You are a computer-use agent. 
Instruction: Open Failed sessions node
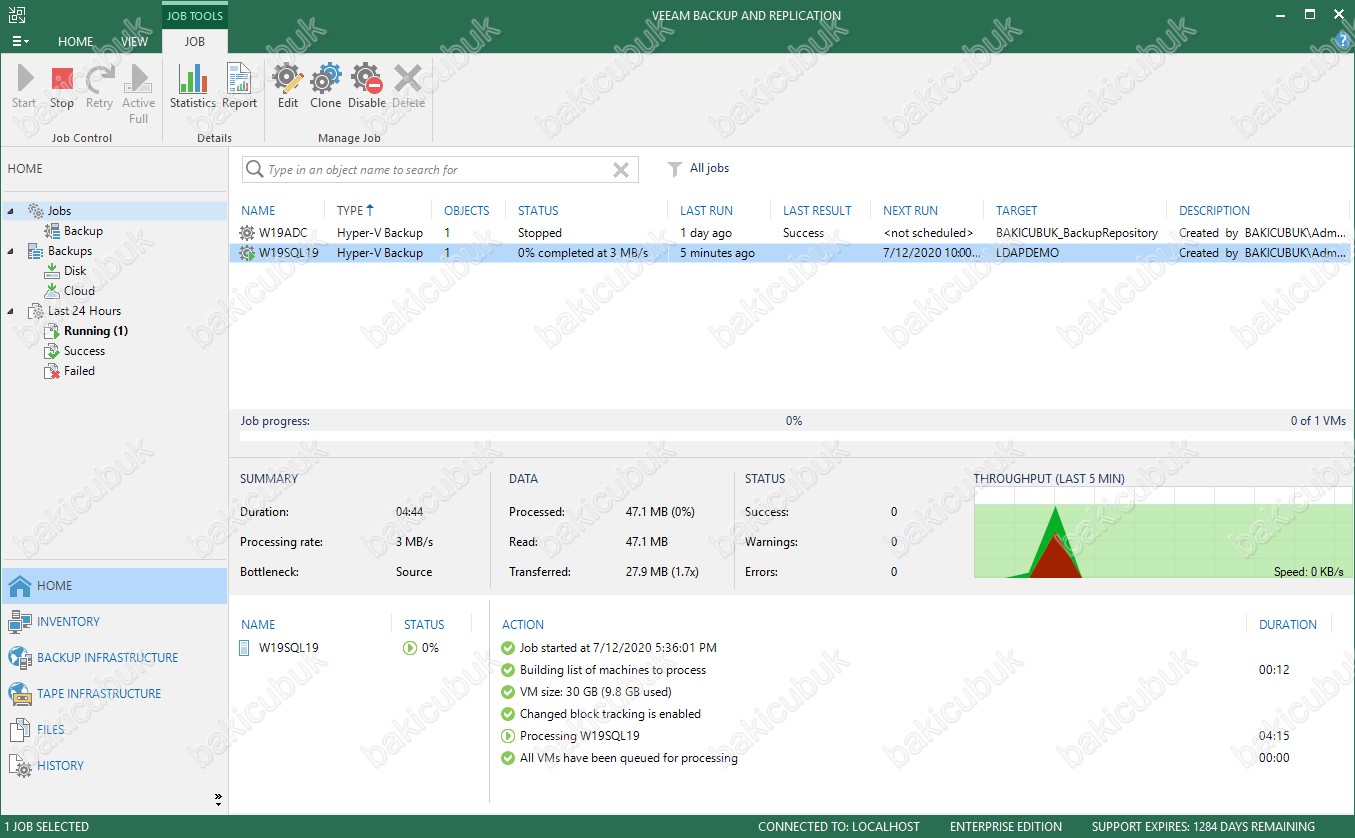pos(79,371)
